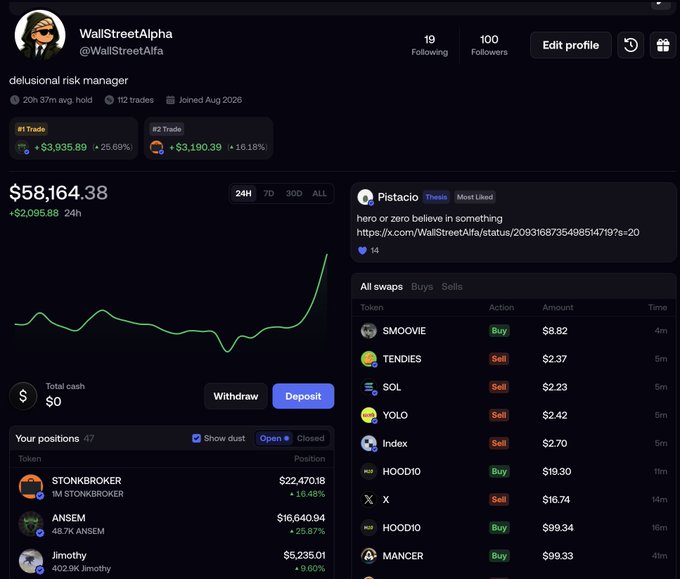Open the #1 Trade card
This screenshot has height=579, width=680.
pos(74,139)
